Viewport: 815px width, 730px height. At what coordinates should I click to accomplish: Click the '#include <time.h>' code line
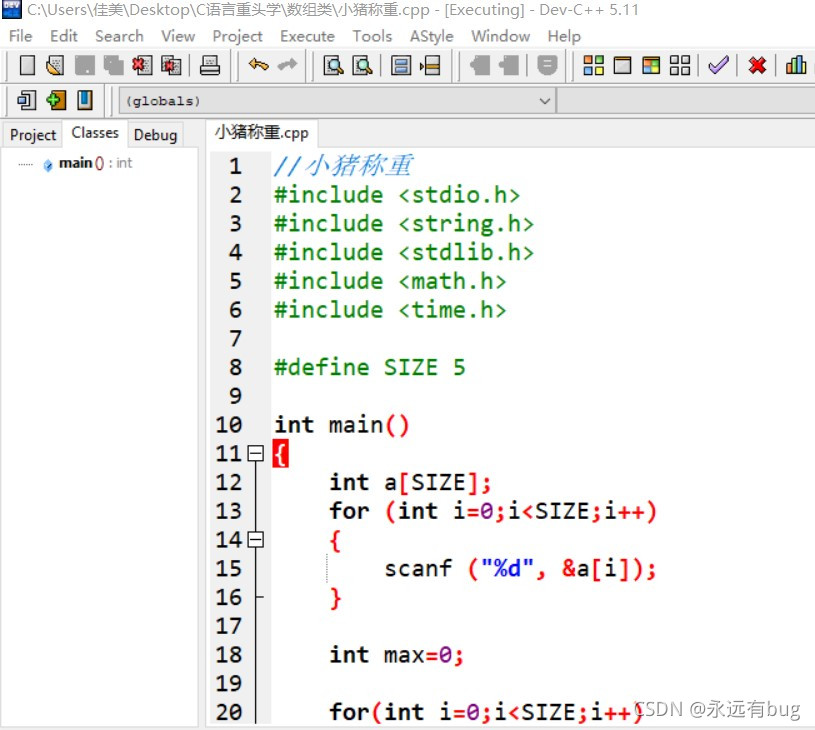click(390, 310)
